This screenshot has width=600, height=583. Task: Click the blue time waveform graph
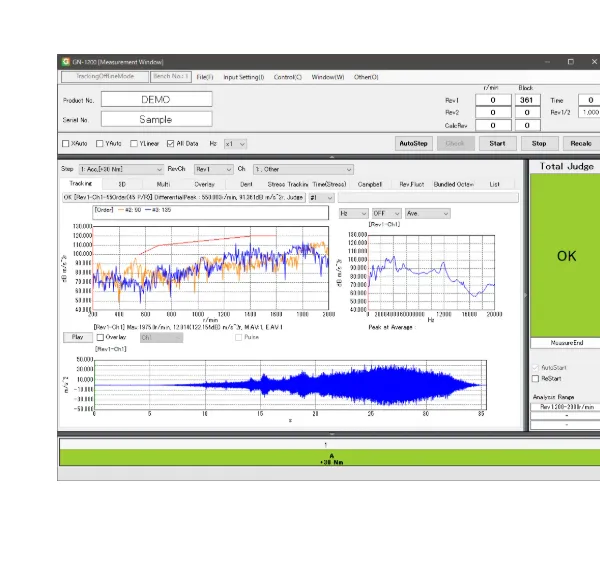(x=290, y=385)
